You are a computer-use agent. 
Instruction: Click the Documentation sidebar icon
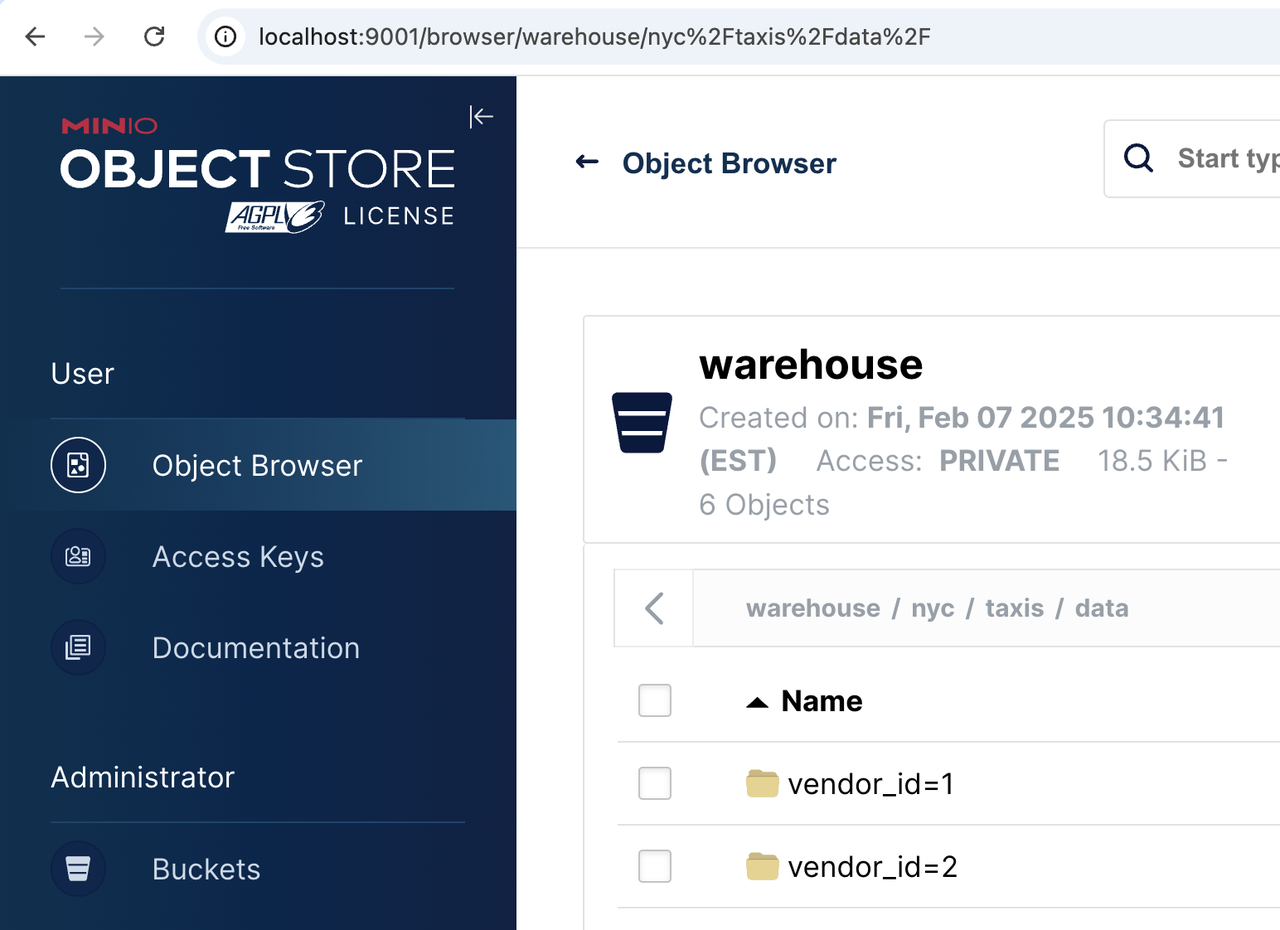[x=78, y=648]
